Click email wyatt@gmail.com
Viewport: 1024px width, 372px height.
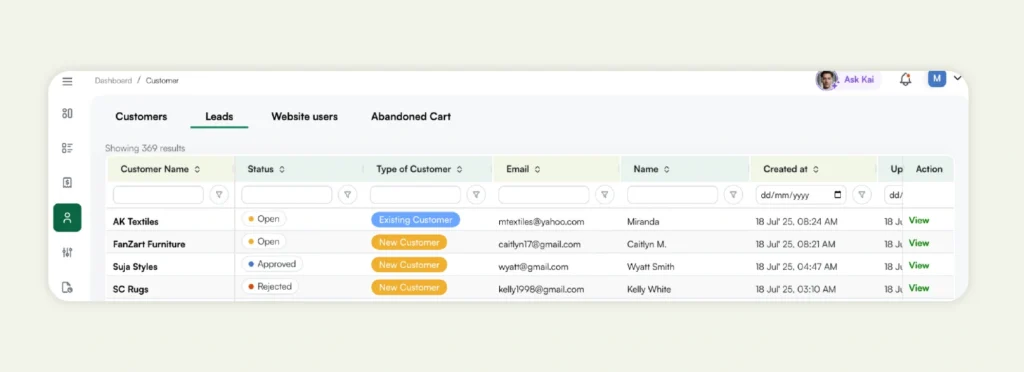tap(534, 267)
